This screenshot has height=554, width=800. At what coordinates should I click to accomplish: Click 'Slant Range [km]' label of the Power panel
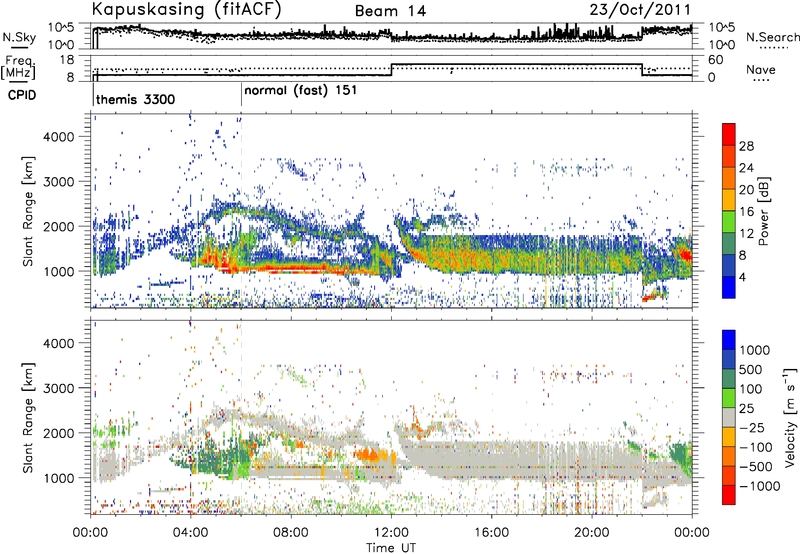coord(28,211)
